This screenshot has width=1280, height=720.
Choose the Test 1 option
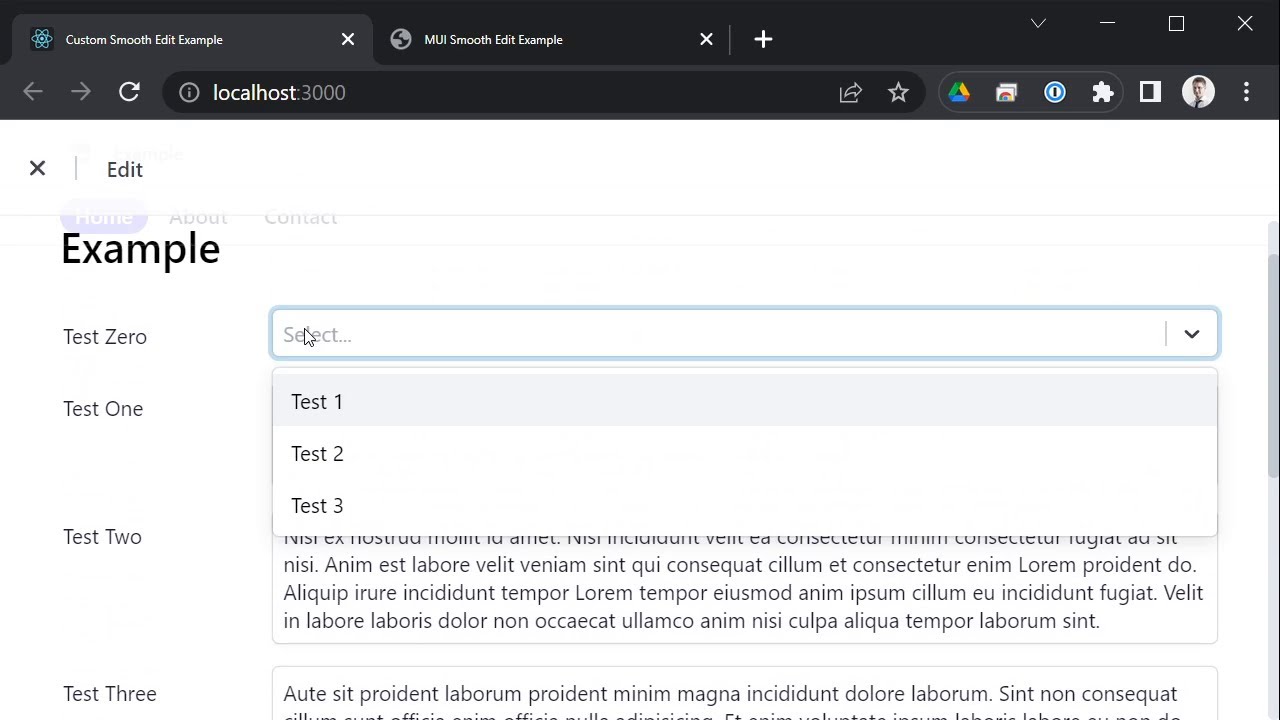tap(744, 401)
